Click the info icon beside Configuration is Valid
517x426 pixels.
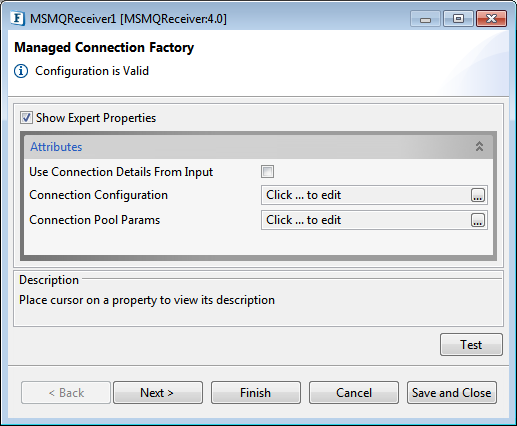coord(21,71)
